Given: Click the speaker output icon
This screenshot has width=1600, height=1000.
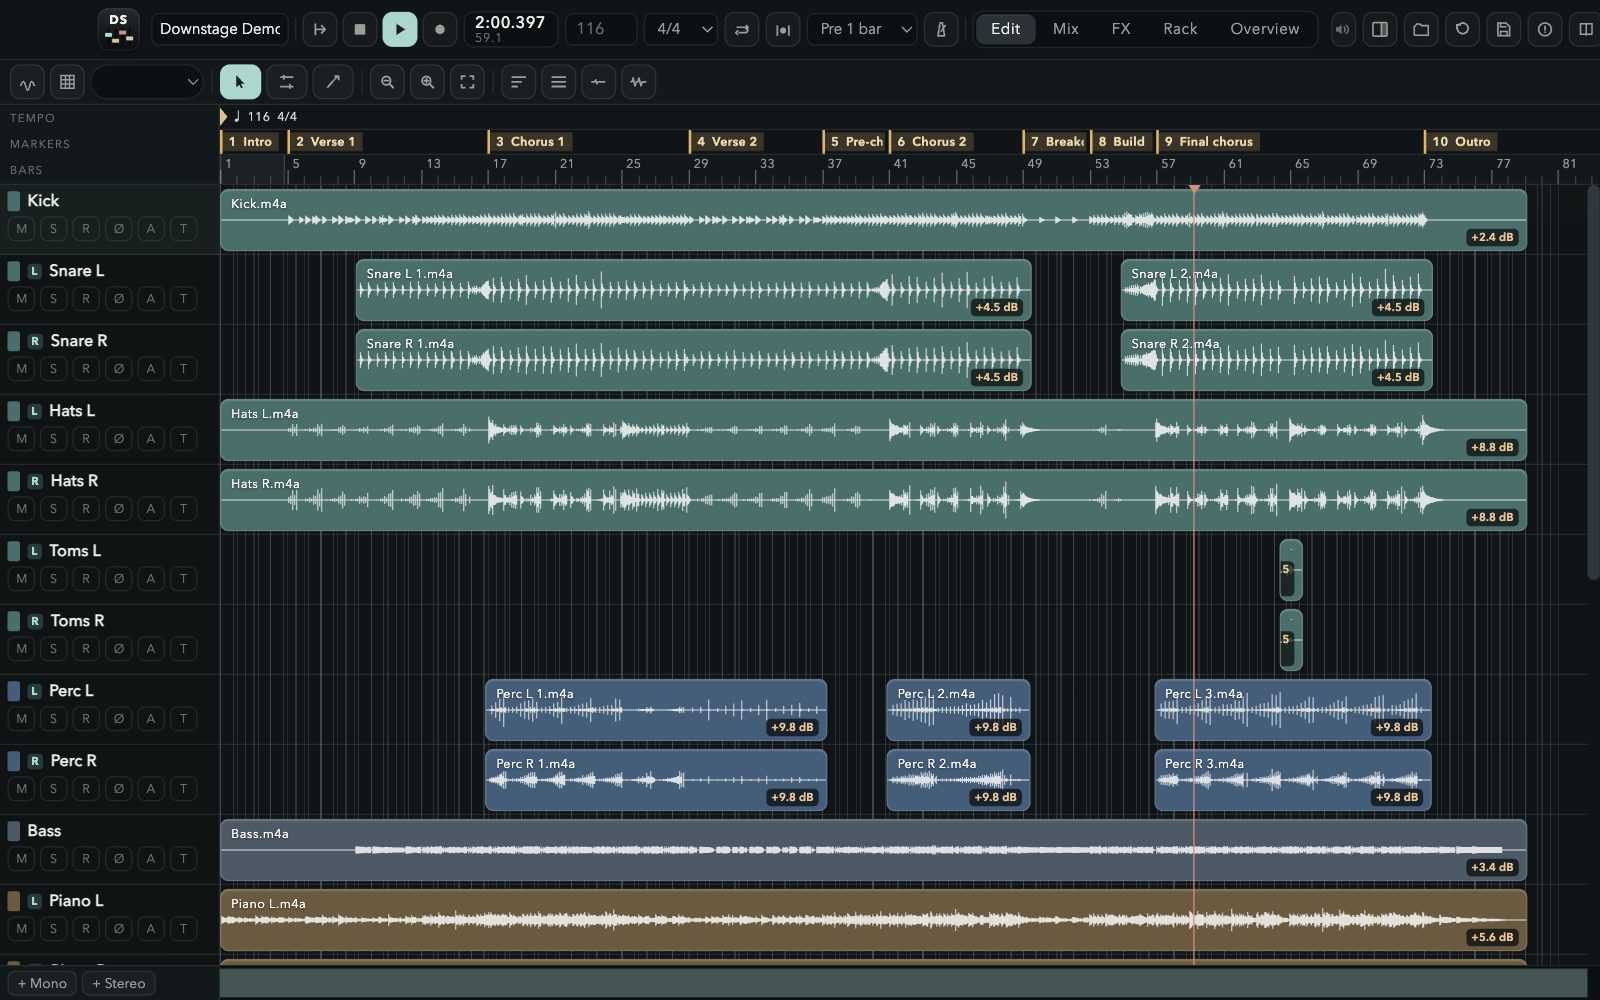Looking at the screenshot, I should (x=1342, y=29).
